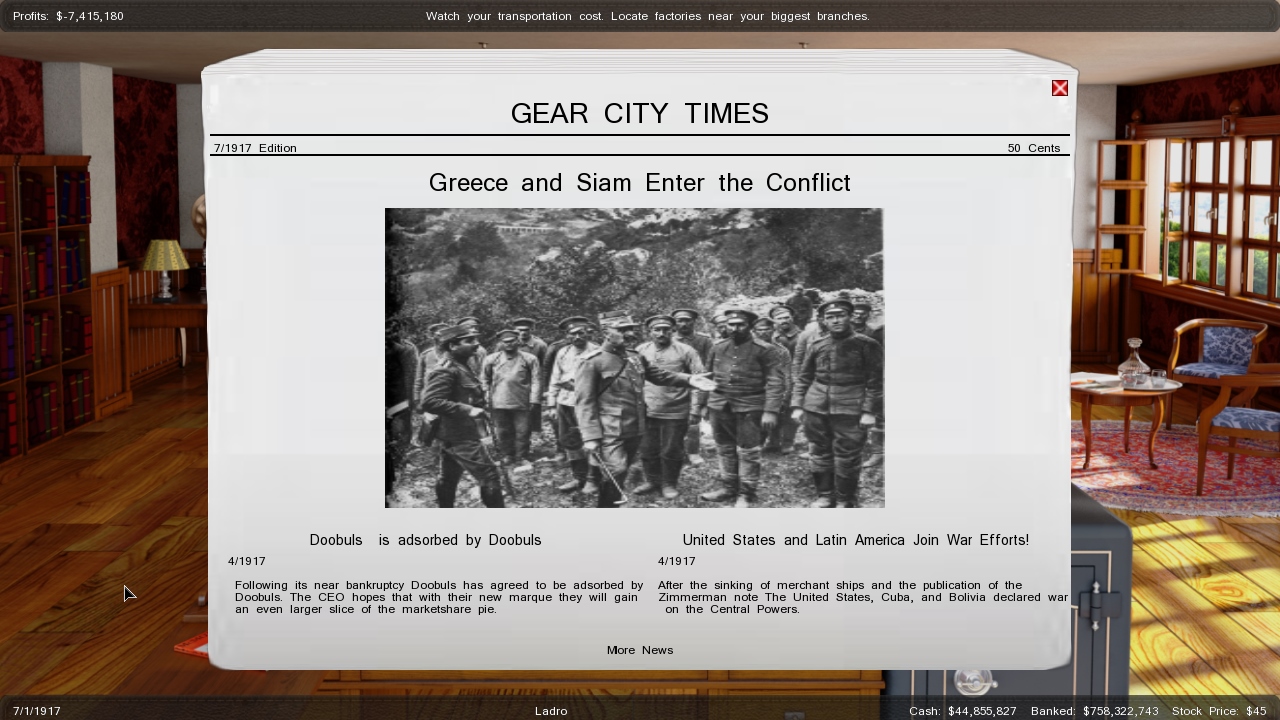
Task: Click the bookshelf on the left wall
Action: click(x=45, y=300)
